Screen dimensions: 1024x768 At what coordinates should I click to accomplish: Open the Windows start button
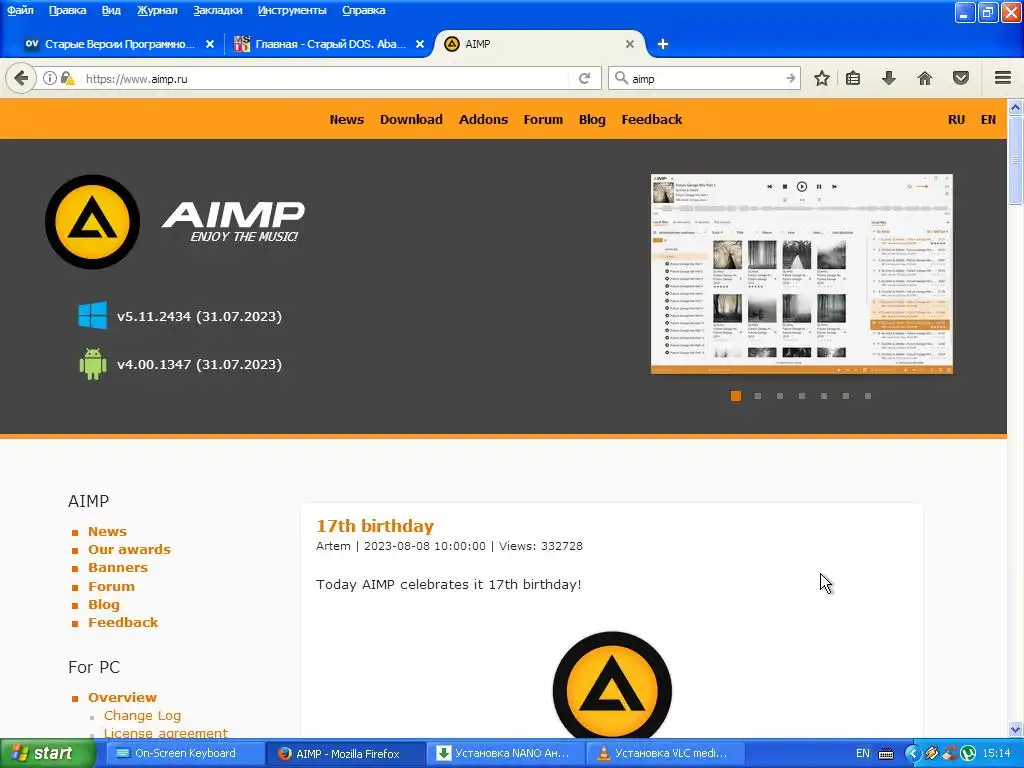point(48,754)
